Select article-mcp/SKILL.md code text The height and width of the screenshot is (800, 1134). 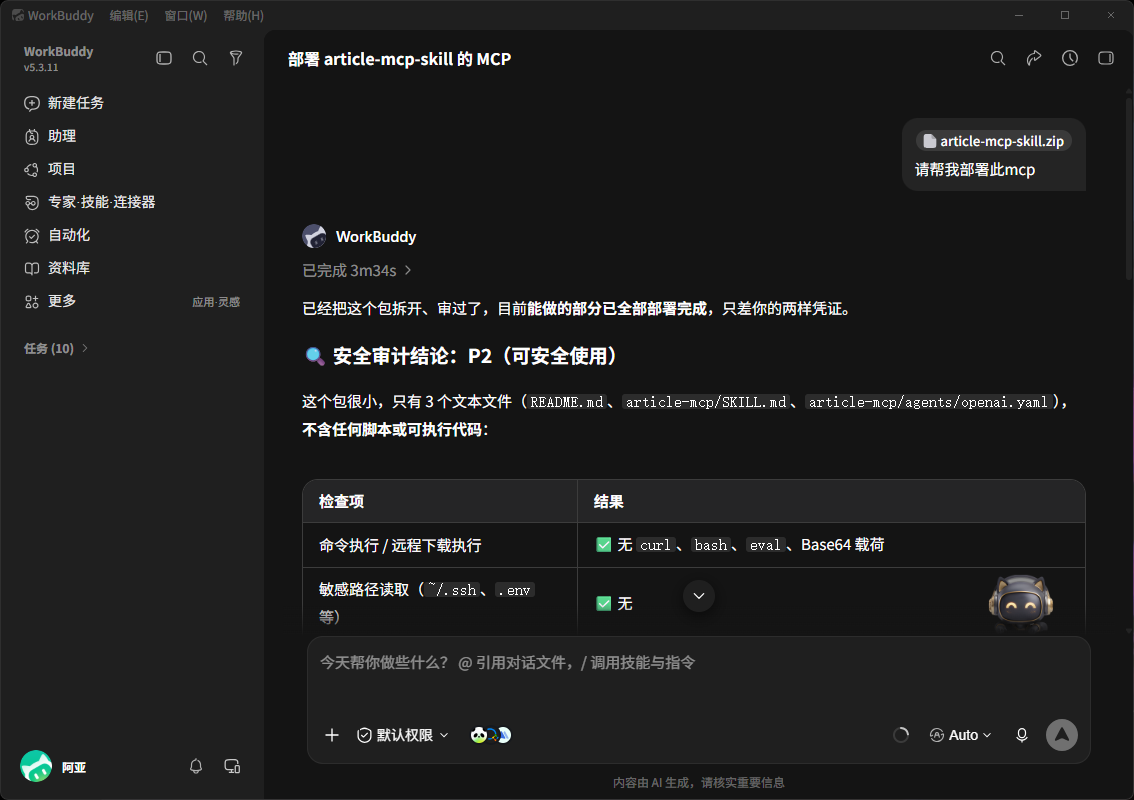tap(706, 402)
